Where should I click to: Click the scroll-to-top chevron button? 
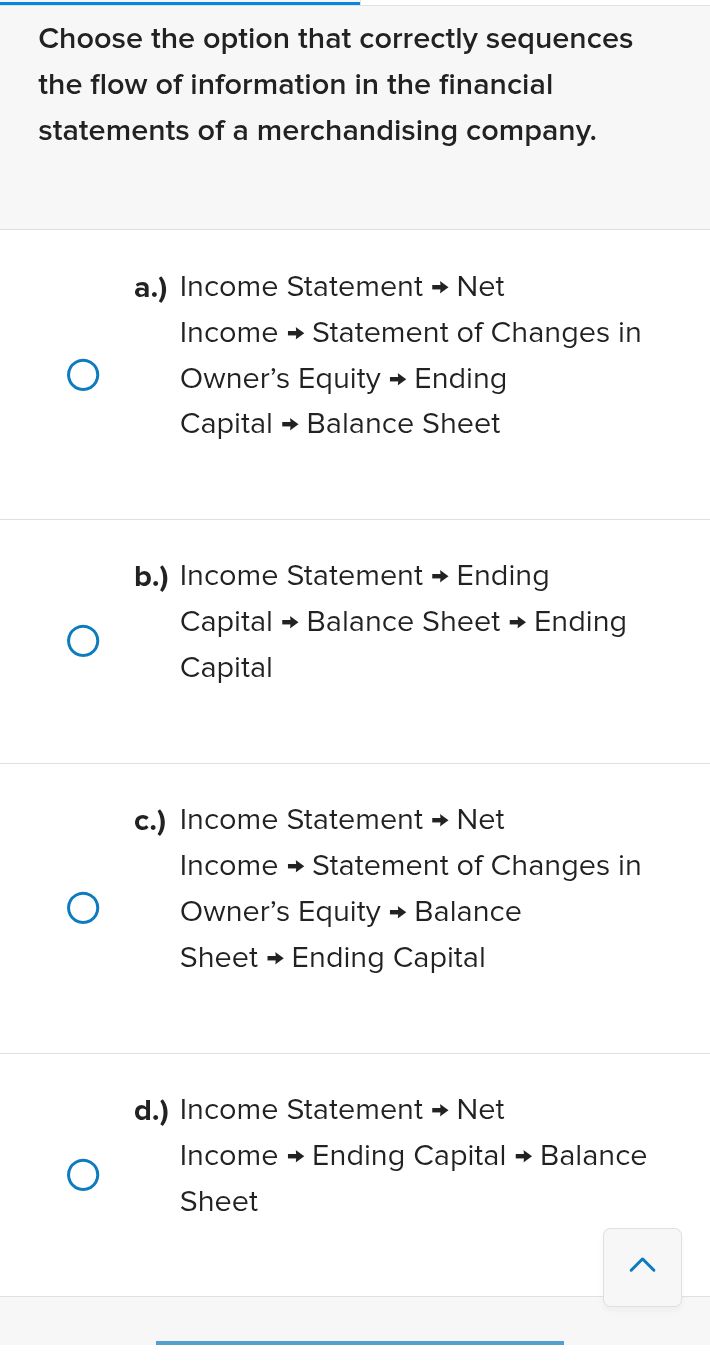tap(642, 1266)
